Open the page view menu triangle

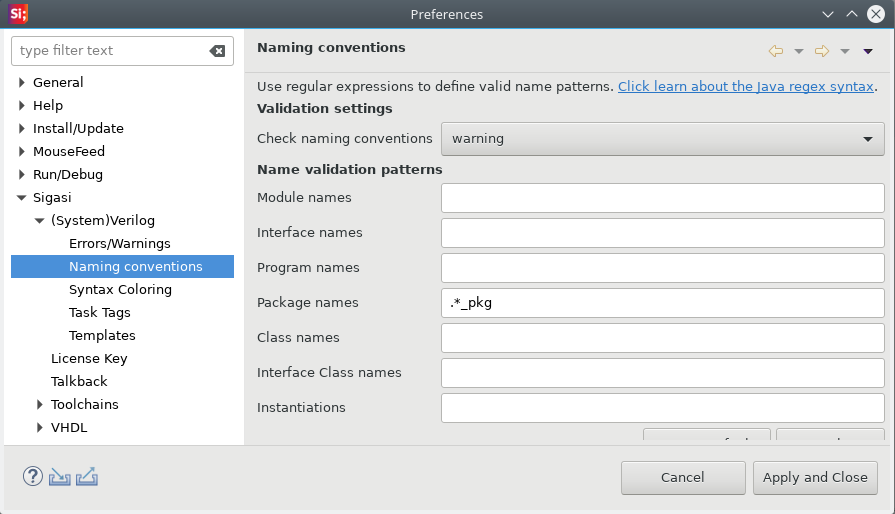868,52
